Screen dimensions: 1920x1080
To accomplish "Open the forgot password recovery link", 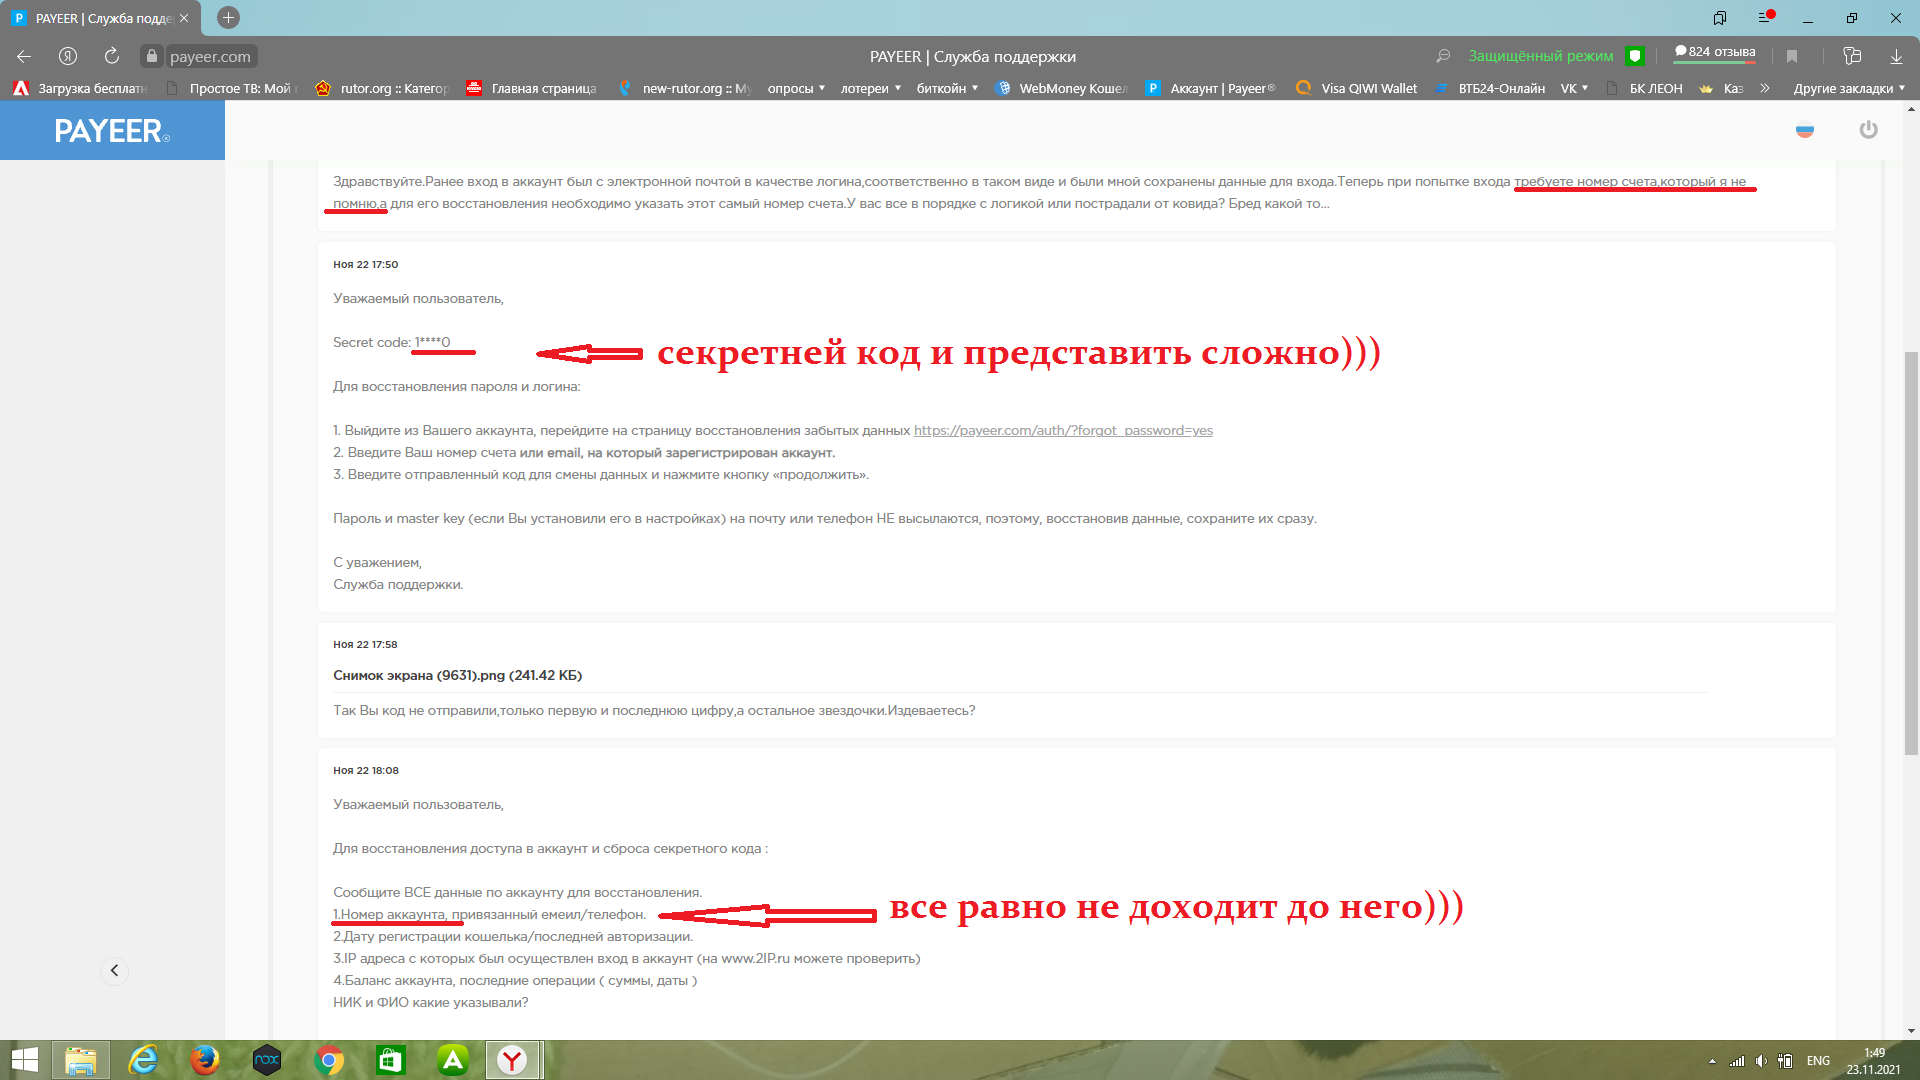I will [x=1062, y=430].
